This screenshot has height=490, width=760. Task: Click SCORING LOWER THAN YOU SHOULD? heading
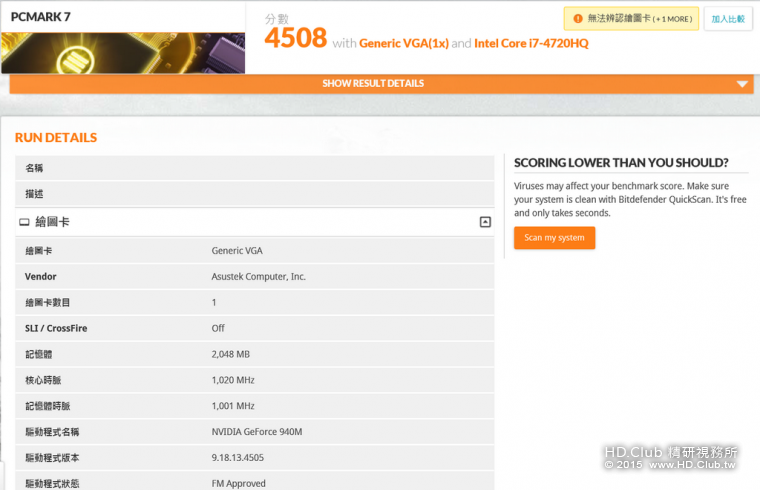pyautogui.click(x=621, y=163)
